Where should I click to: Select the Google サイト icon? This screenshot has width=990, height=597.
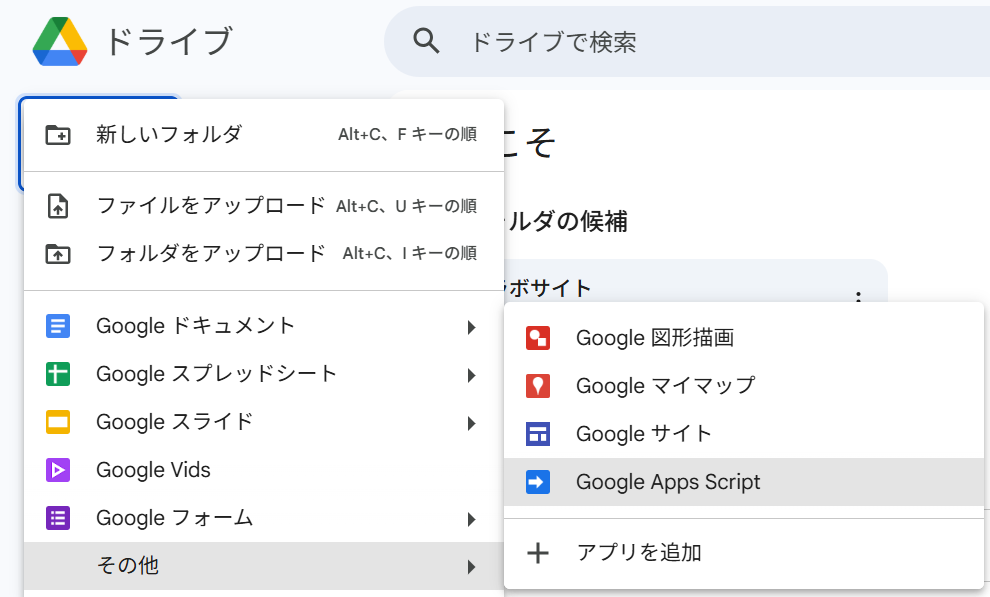click(x=538, y=434)
